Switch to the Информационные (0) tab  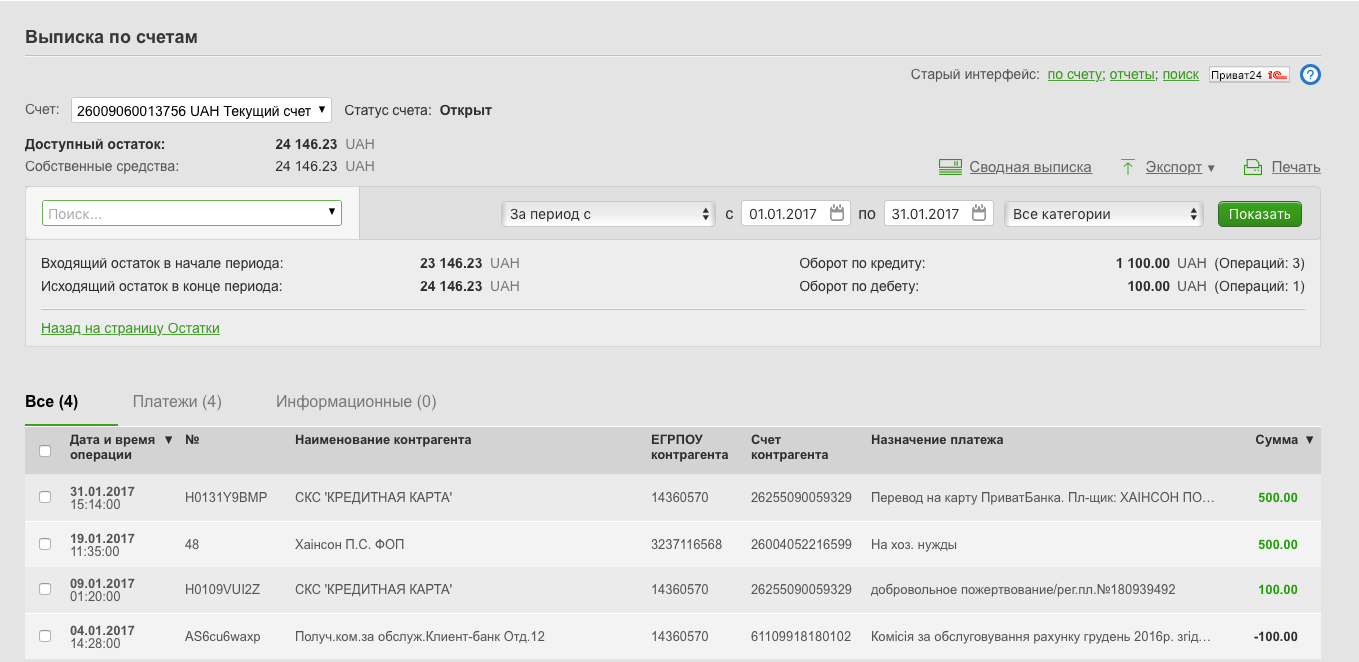pos(356,402)
